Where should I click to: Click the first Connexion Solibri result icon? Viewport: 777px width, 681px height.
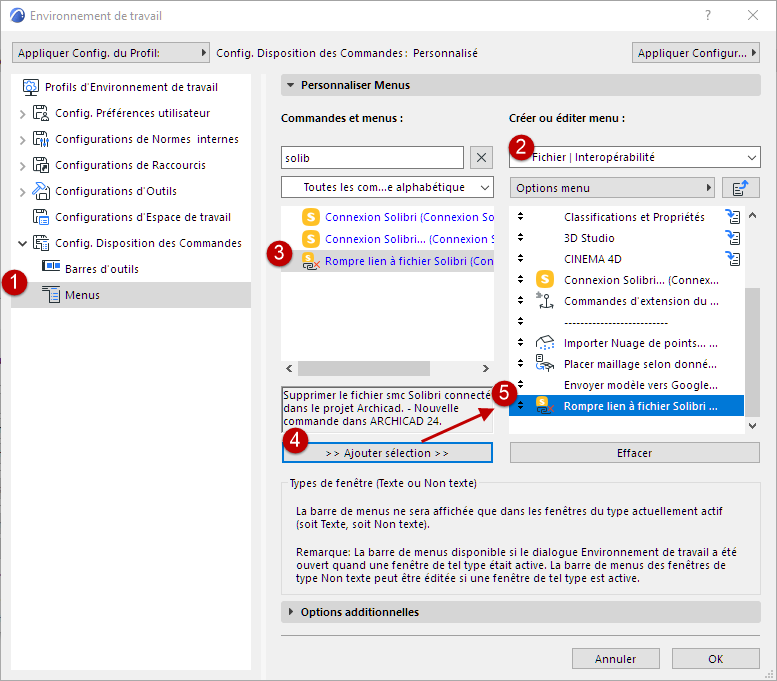click(x=311, y=217)
